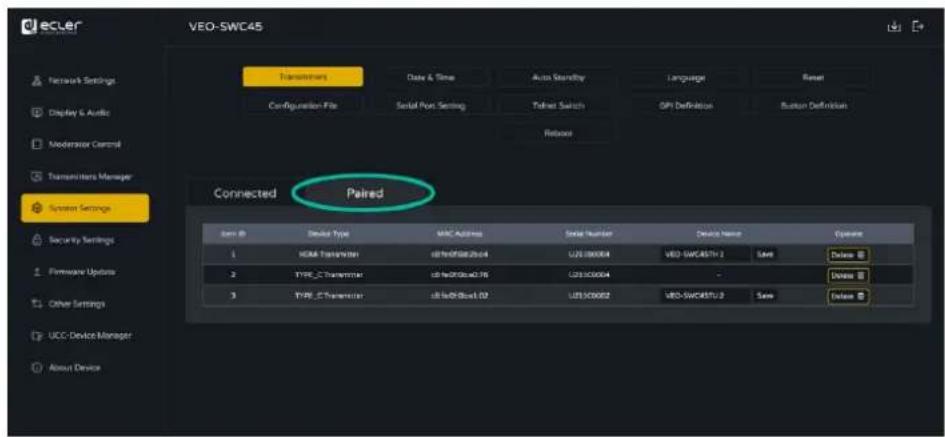Screen dimensions: 945x437
Task: Save device name for item 3
Action: pyautogui.click(x=765, y=296)
